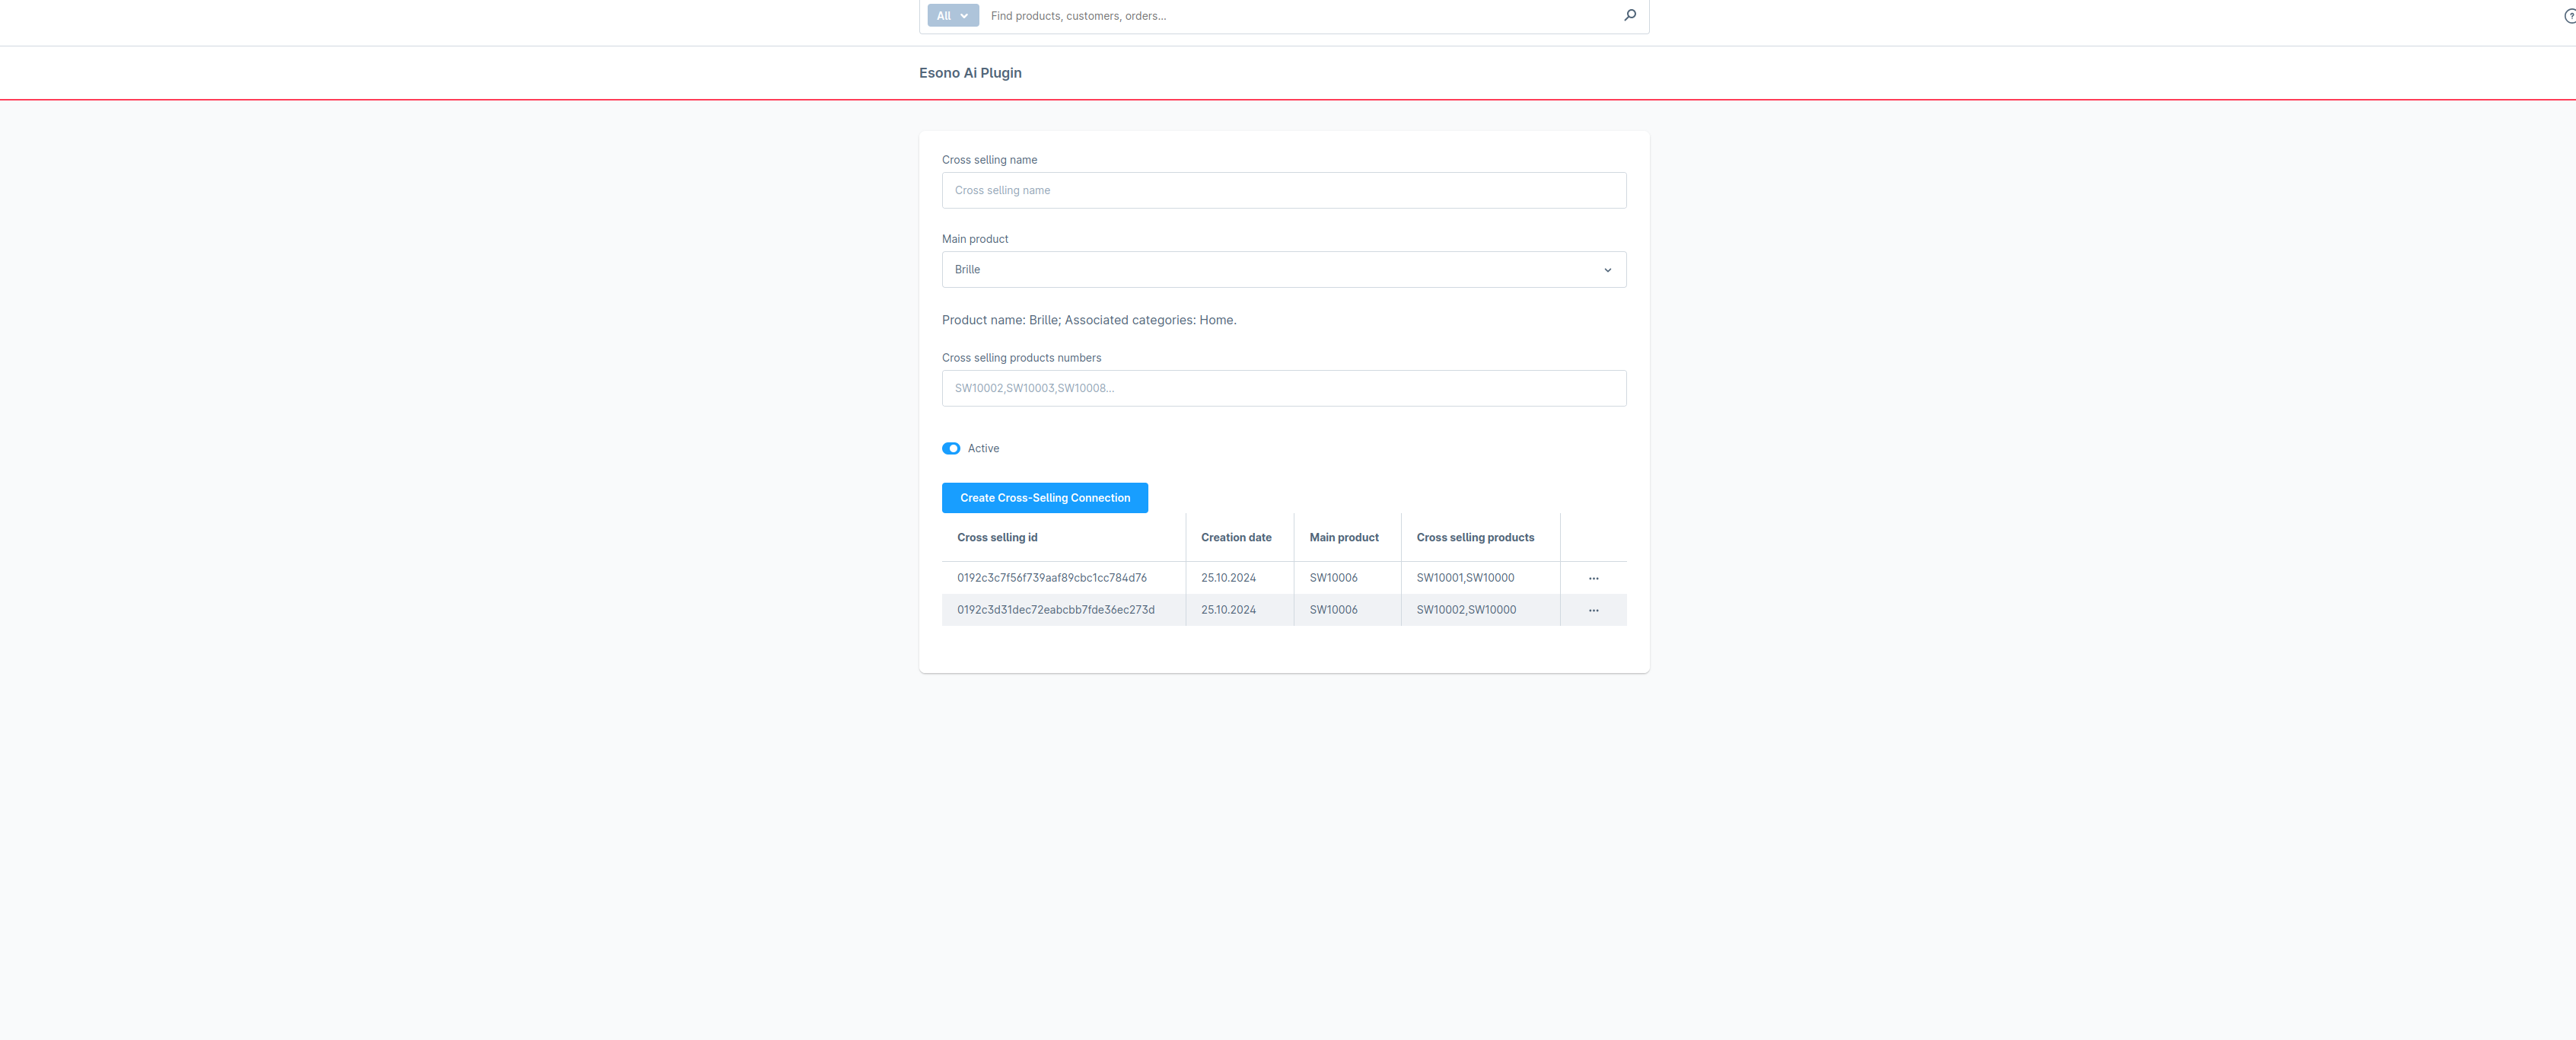Click the search magnifier icon

click(1630, 15)
